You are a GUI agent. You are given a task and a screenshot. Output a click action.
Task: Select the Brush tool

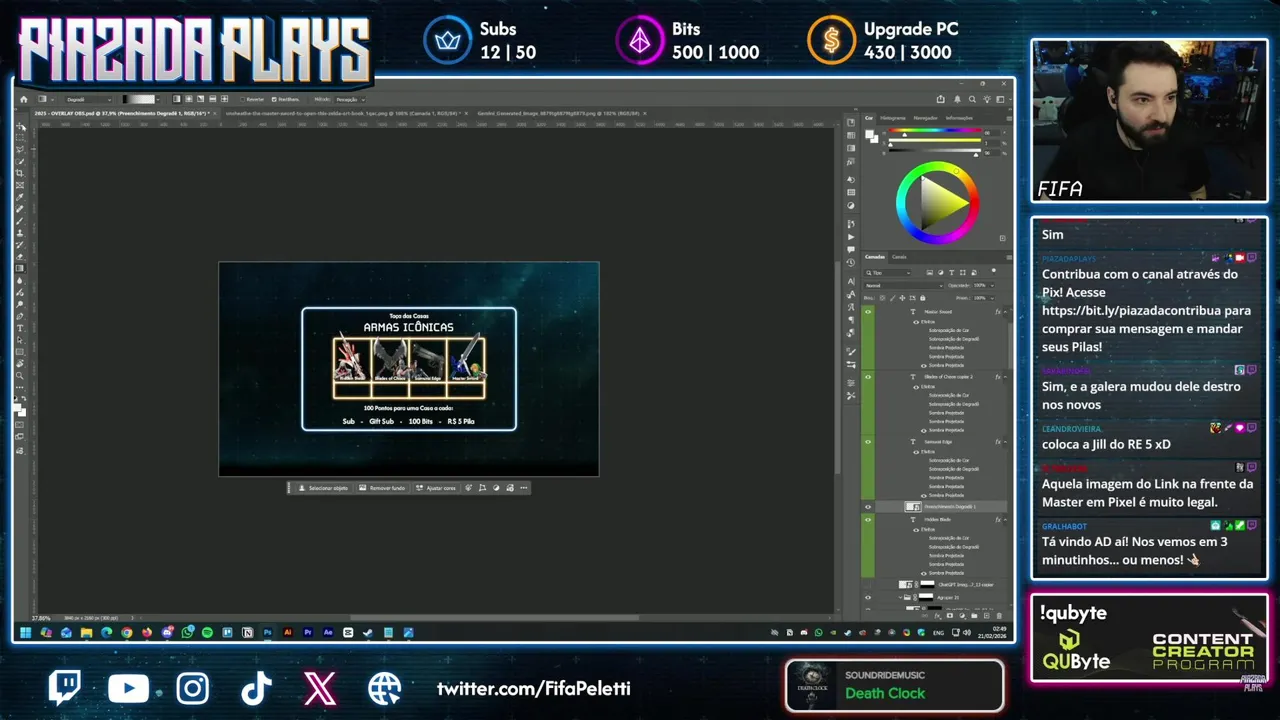20,221
